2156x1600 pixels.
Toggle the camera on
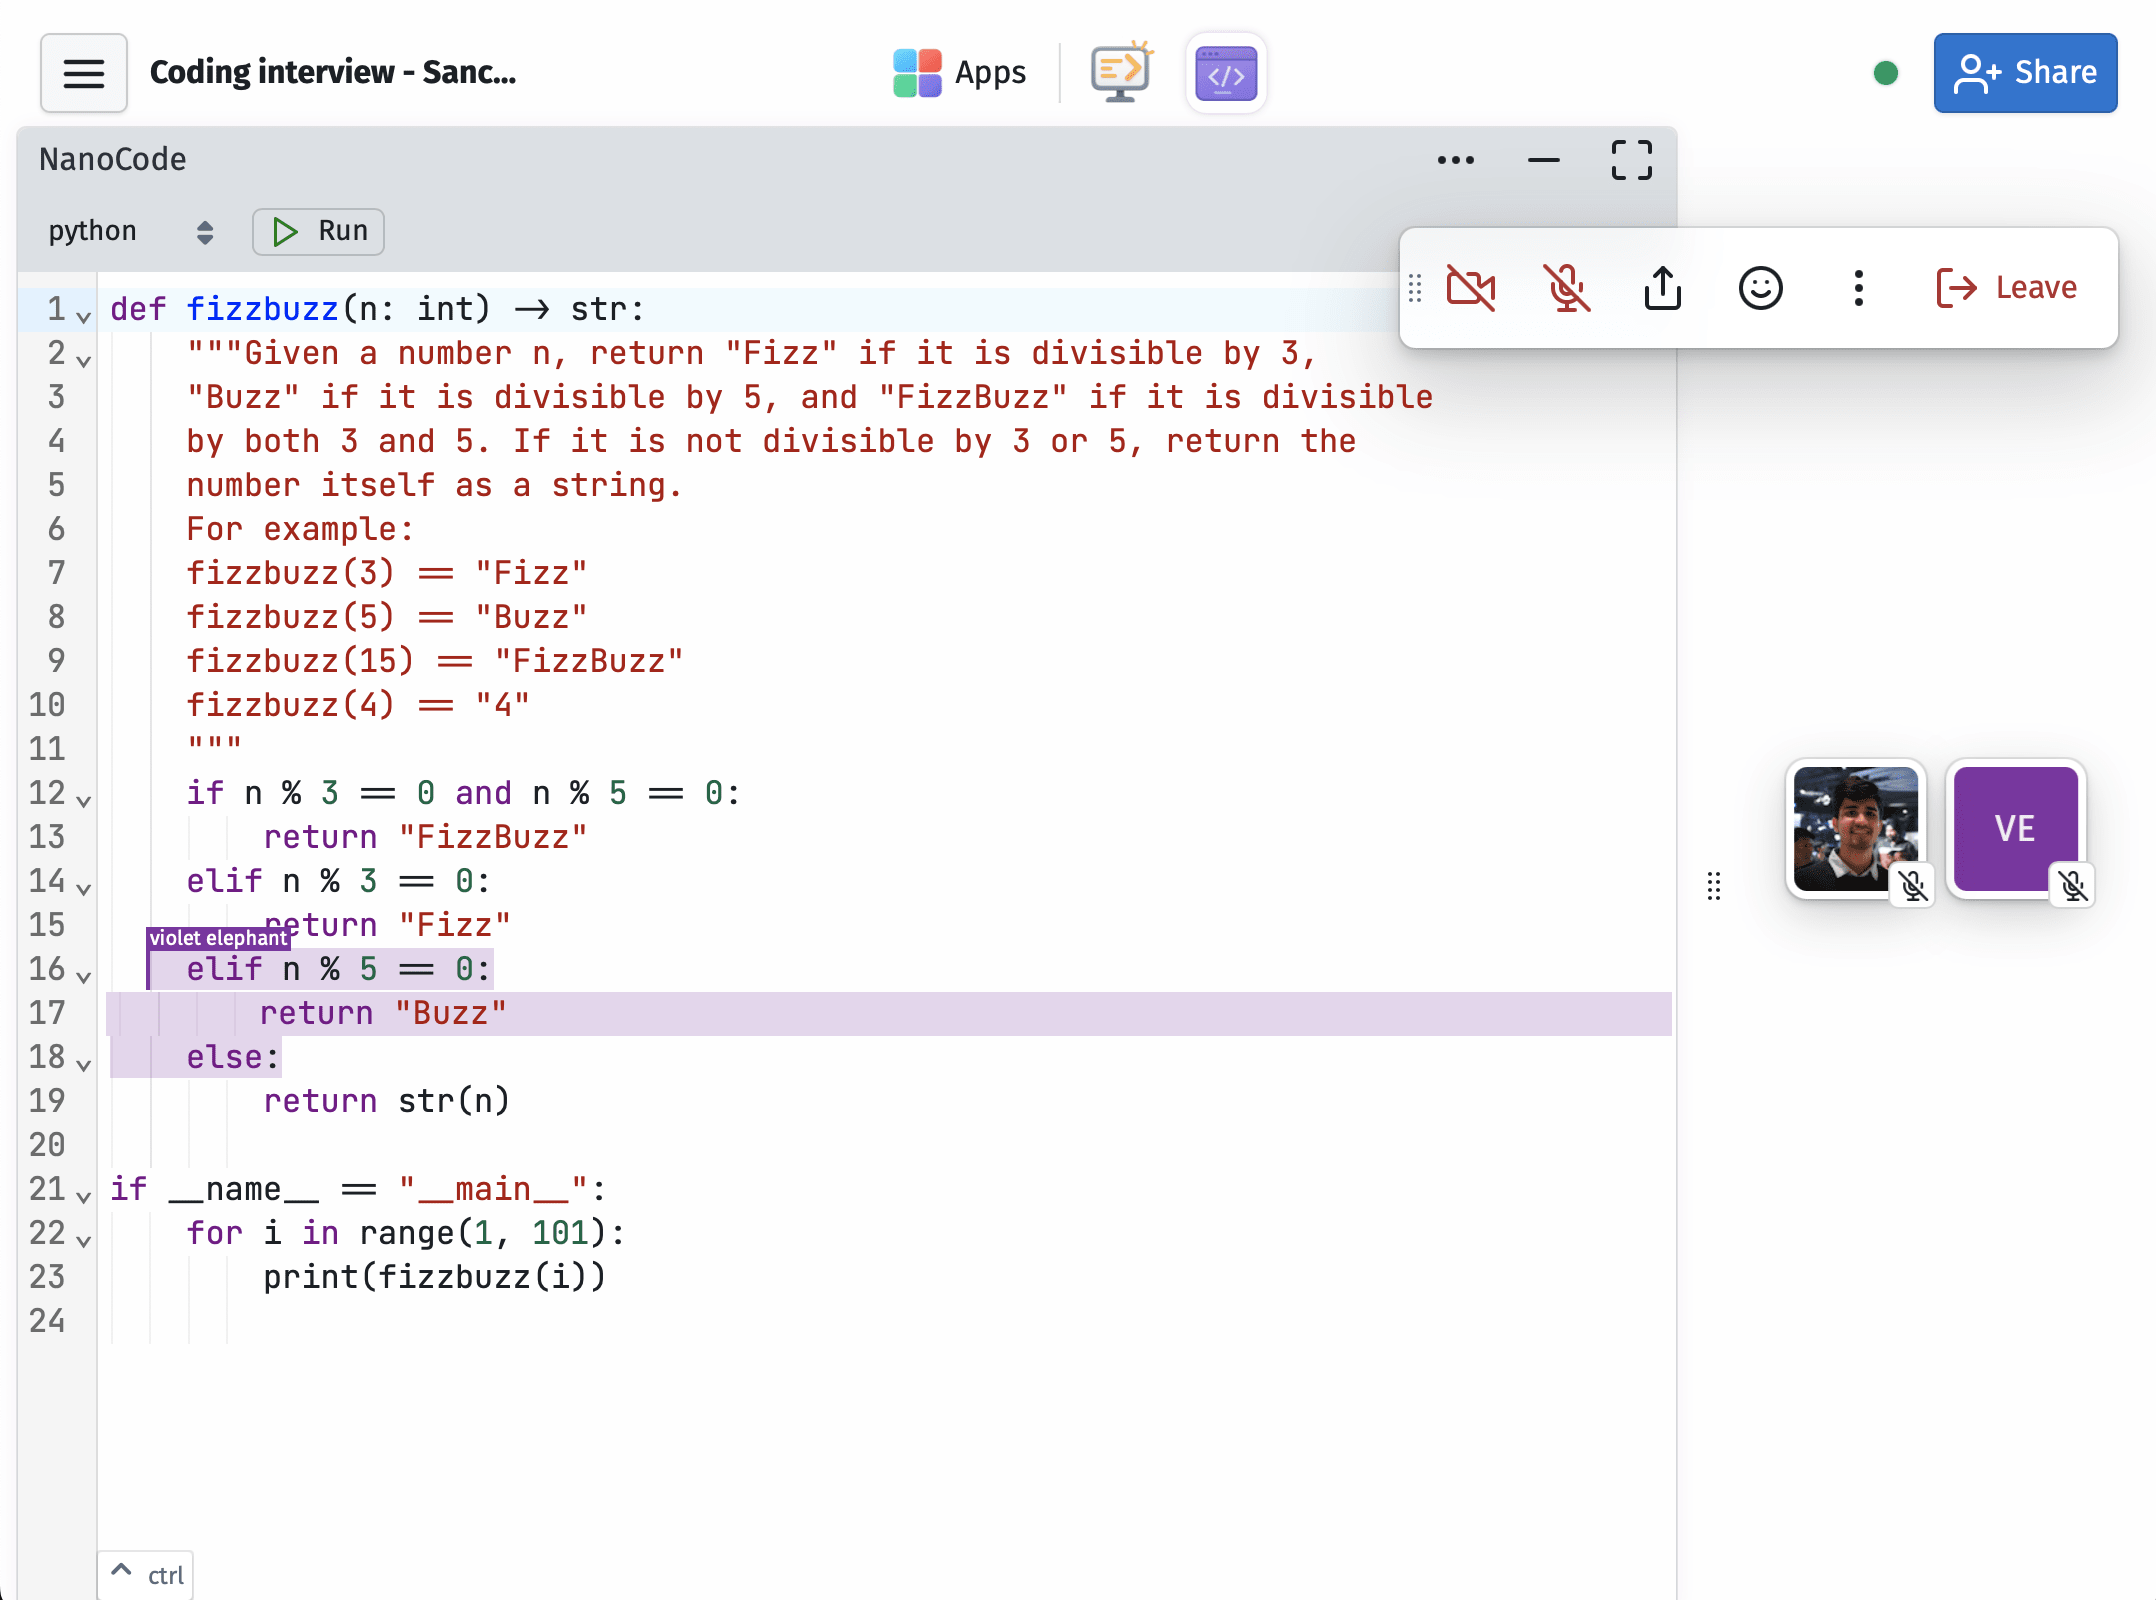[x=1471, y=288]
